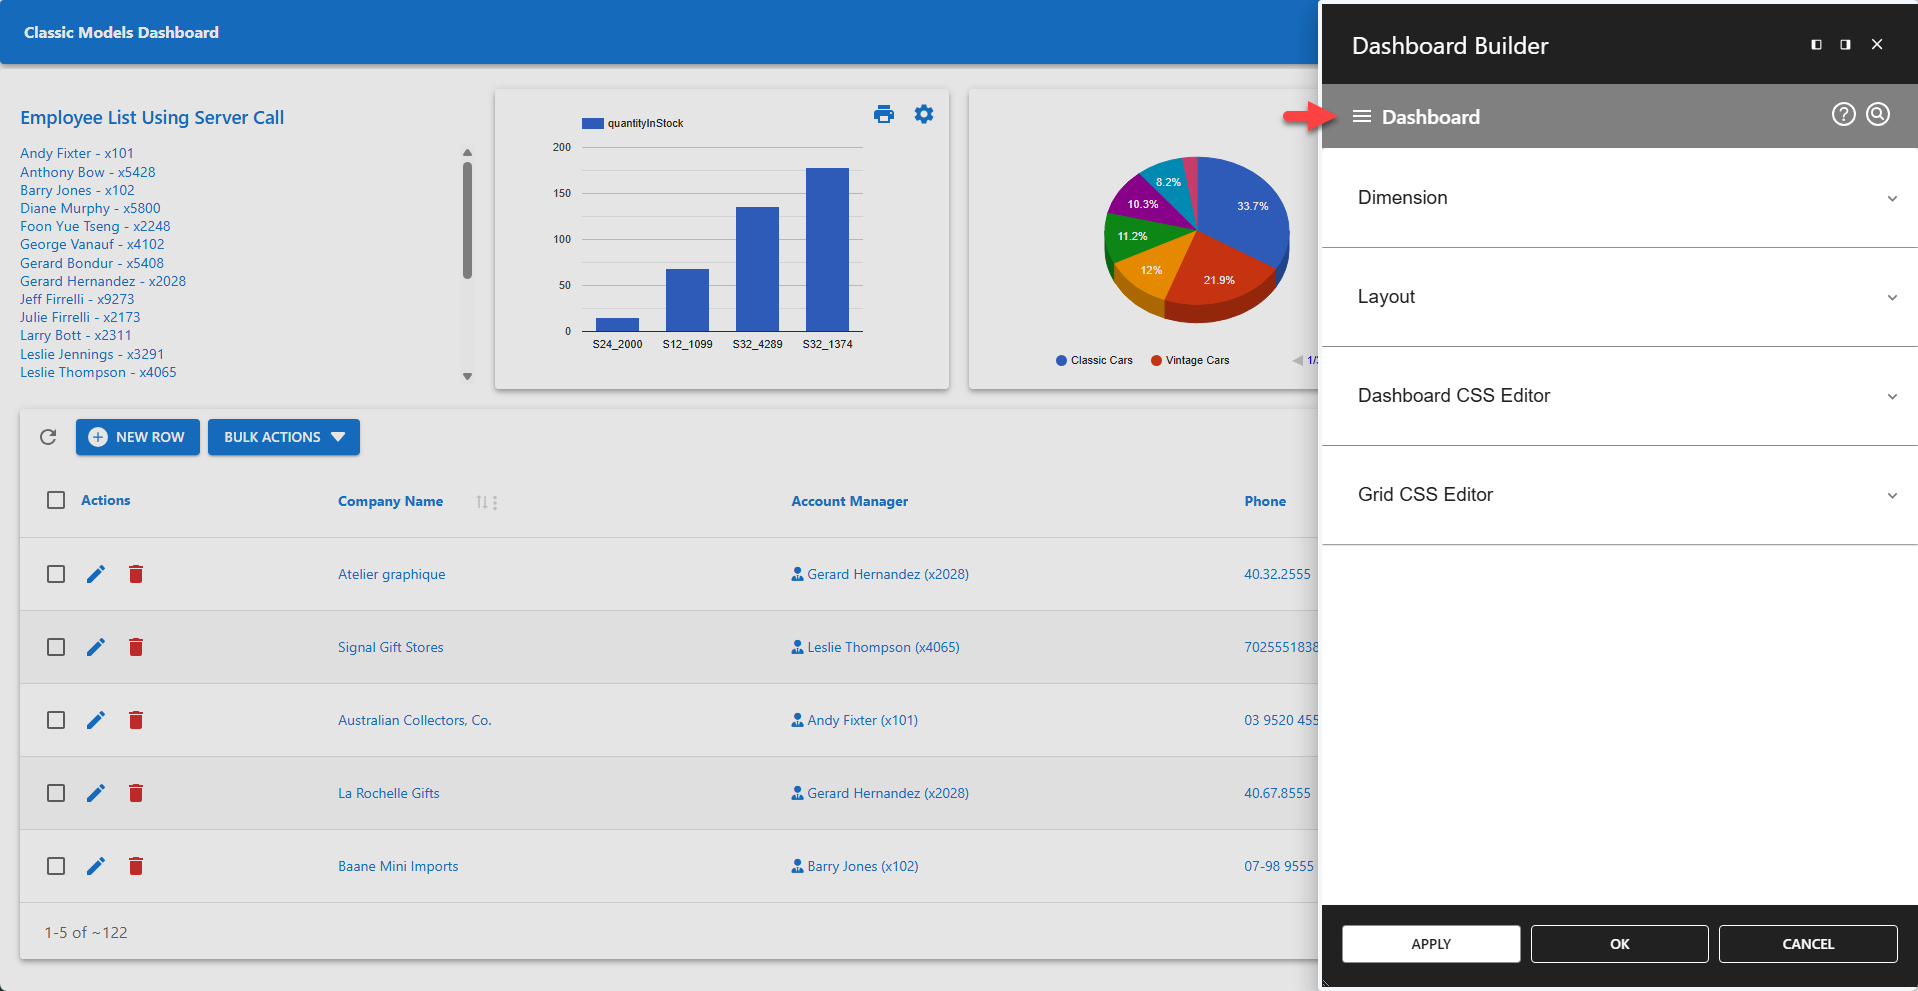Sort the Company Name column
The width and height of the screenshot is (1918, 991).
pyautogui.click(x=480, y=502)
